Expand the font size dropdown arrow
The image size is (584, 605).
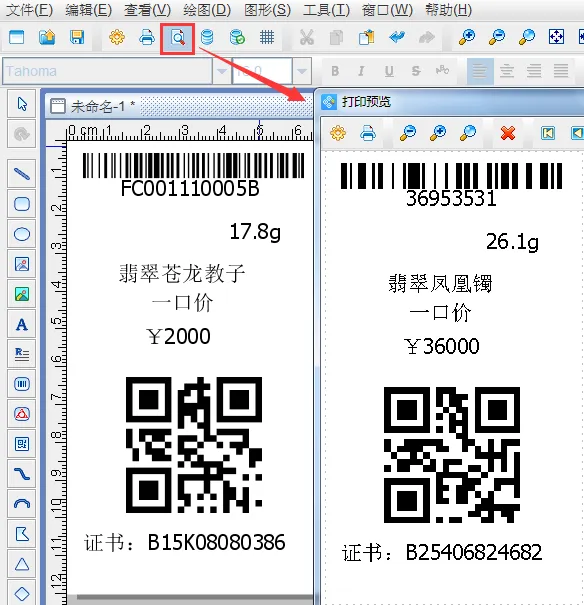coord(302,71)
